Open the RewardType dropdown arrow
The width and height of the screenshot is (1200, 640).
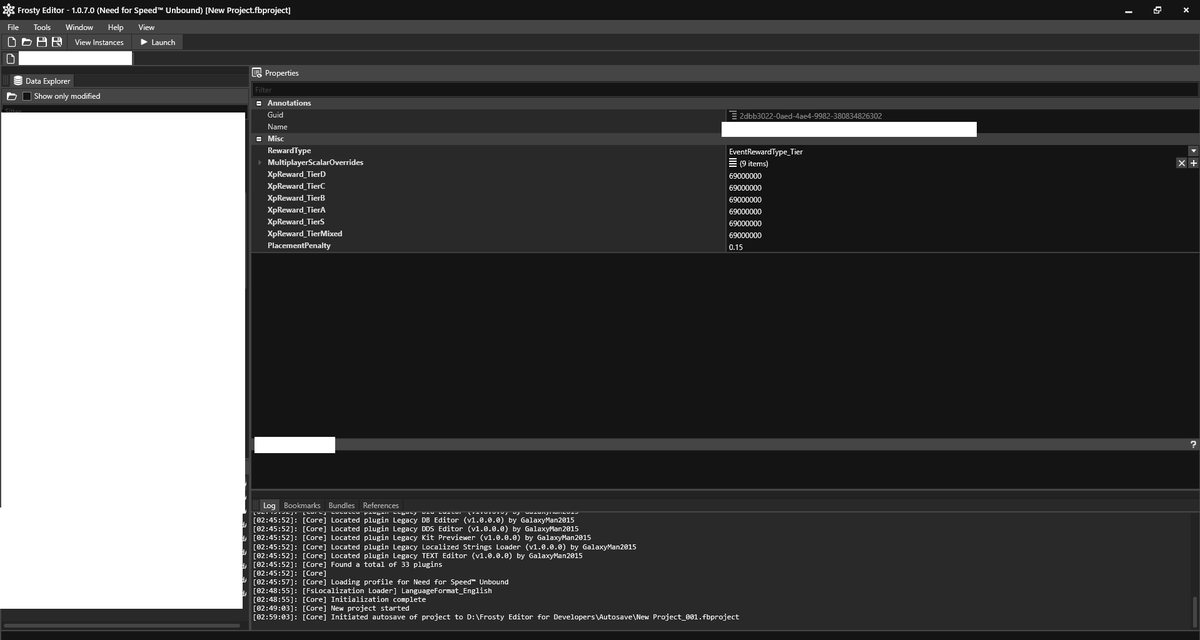point(1193,151)
